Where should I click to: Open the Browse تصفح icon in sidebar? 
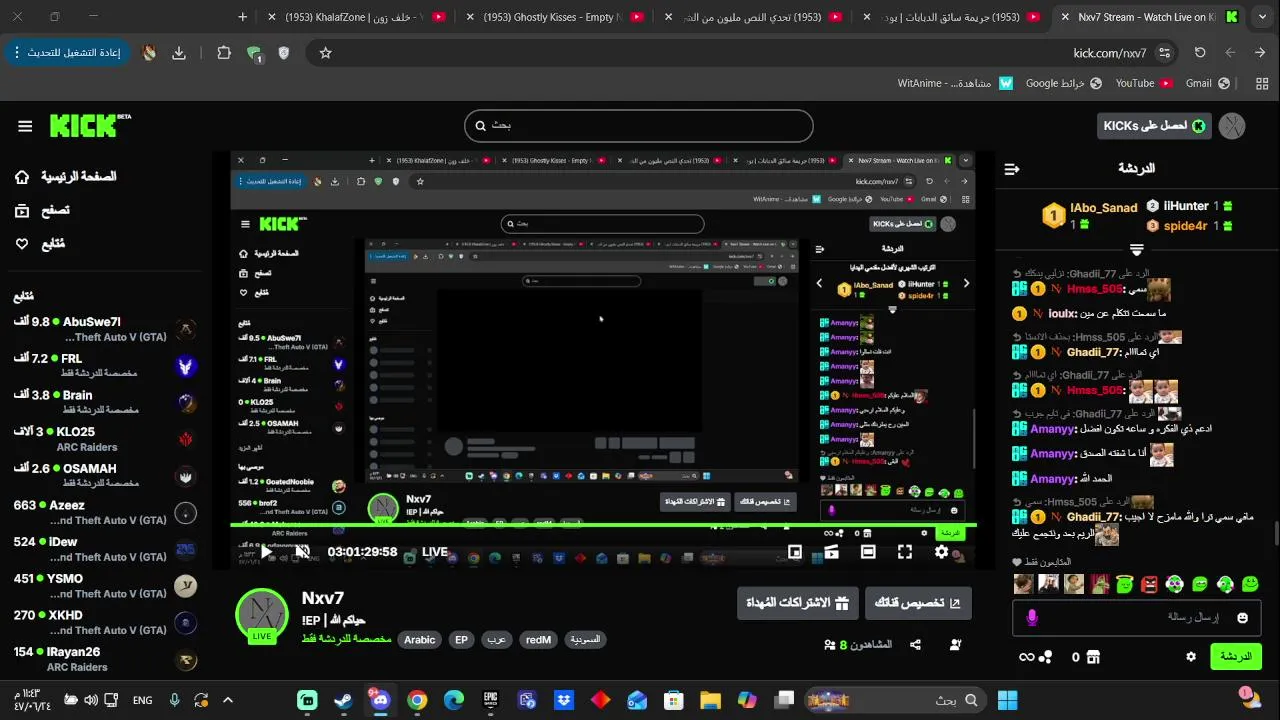point(22,211)
